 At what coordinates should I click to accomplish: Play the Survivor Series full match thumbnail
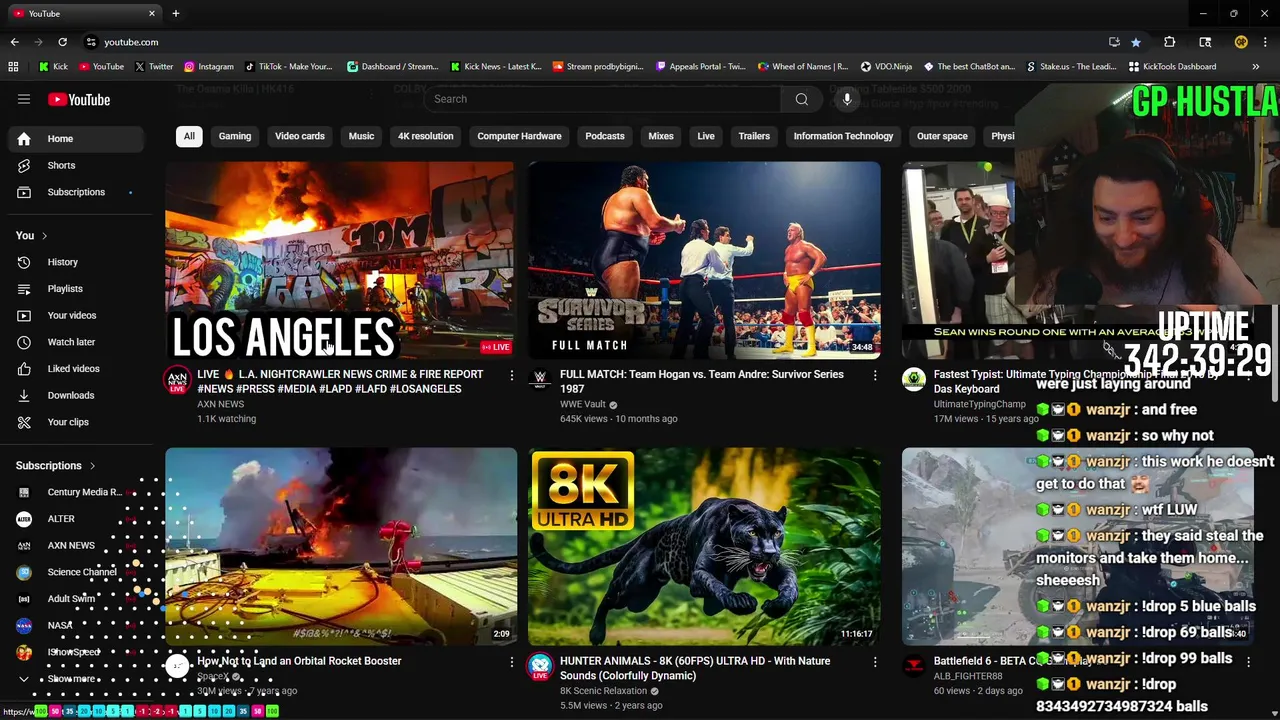point(704,260)
